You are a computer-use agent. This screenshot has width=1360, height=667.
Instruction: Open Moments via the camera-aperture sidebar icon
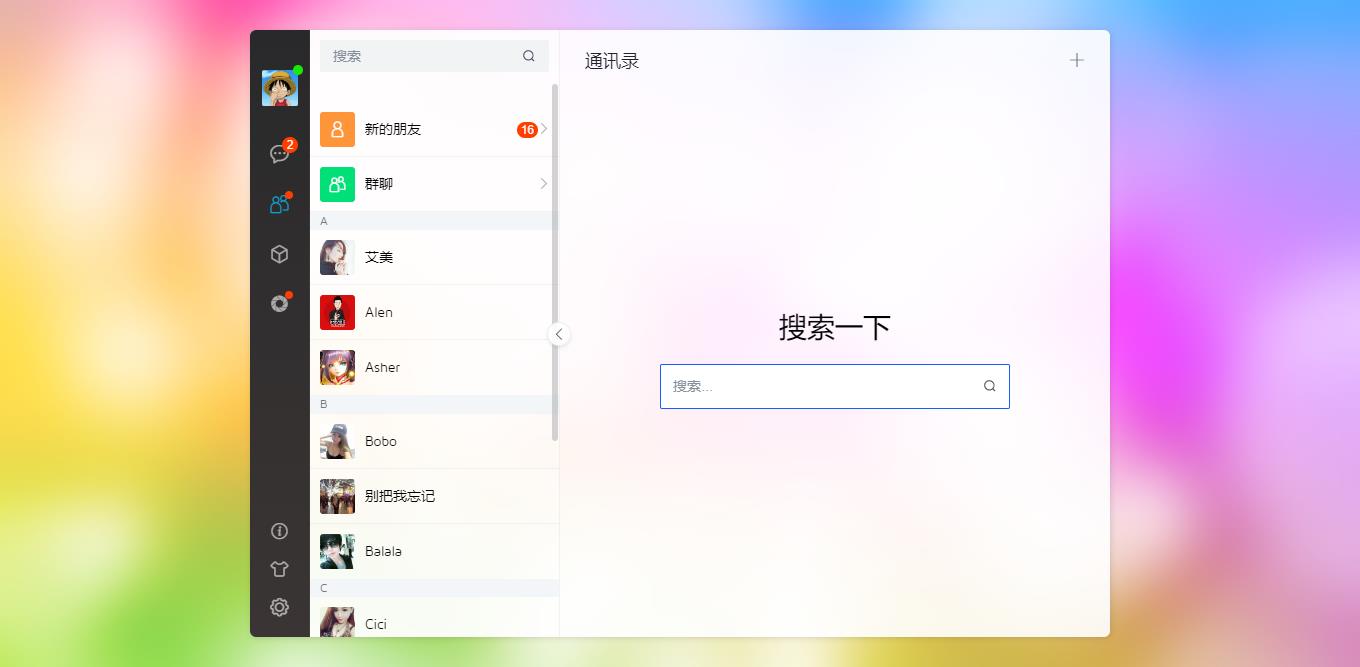coord(279,303)
